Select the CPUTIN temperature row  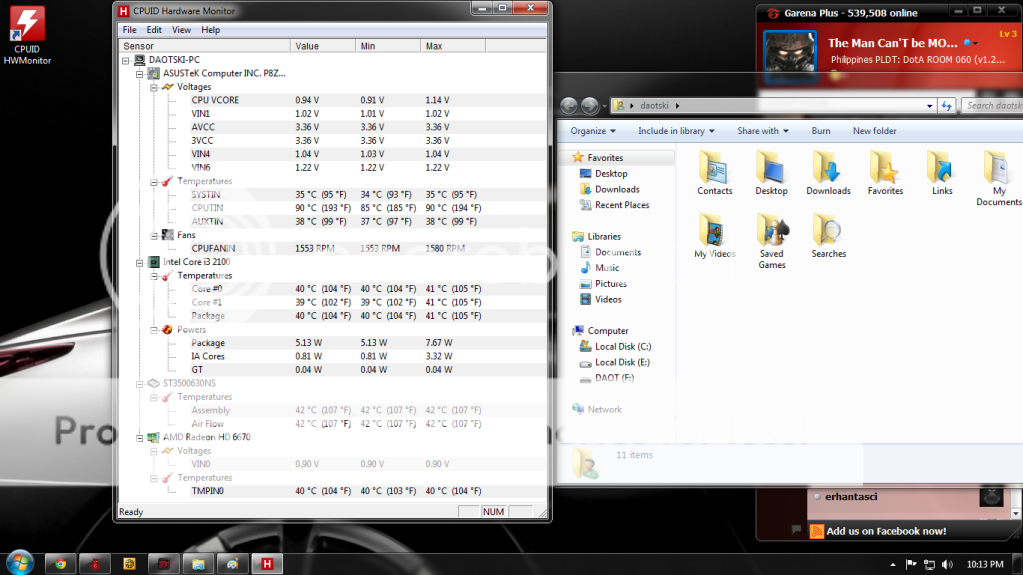(333, 208)
